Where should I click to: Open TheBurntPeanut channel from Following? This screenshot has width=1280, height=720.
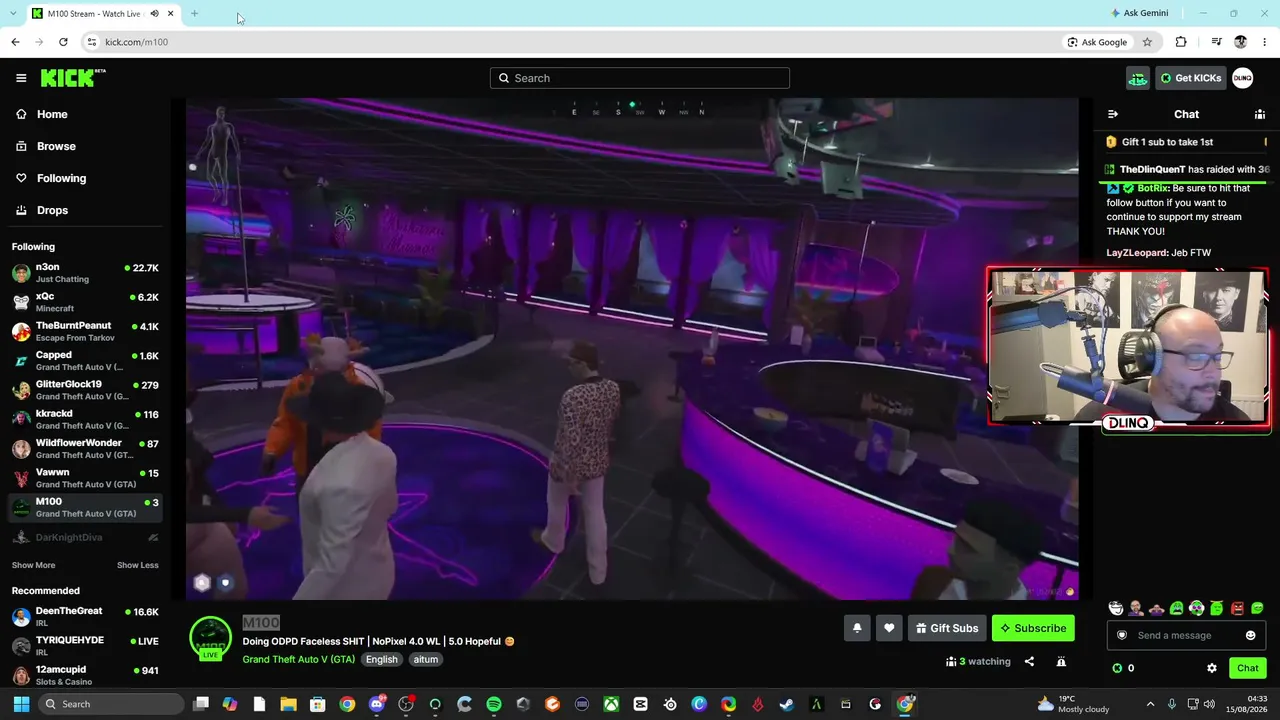point(85,331)
